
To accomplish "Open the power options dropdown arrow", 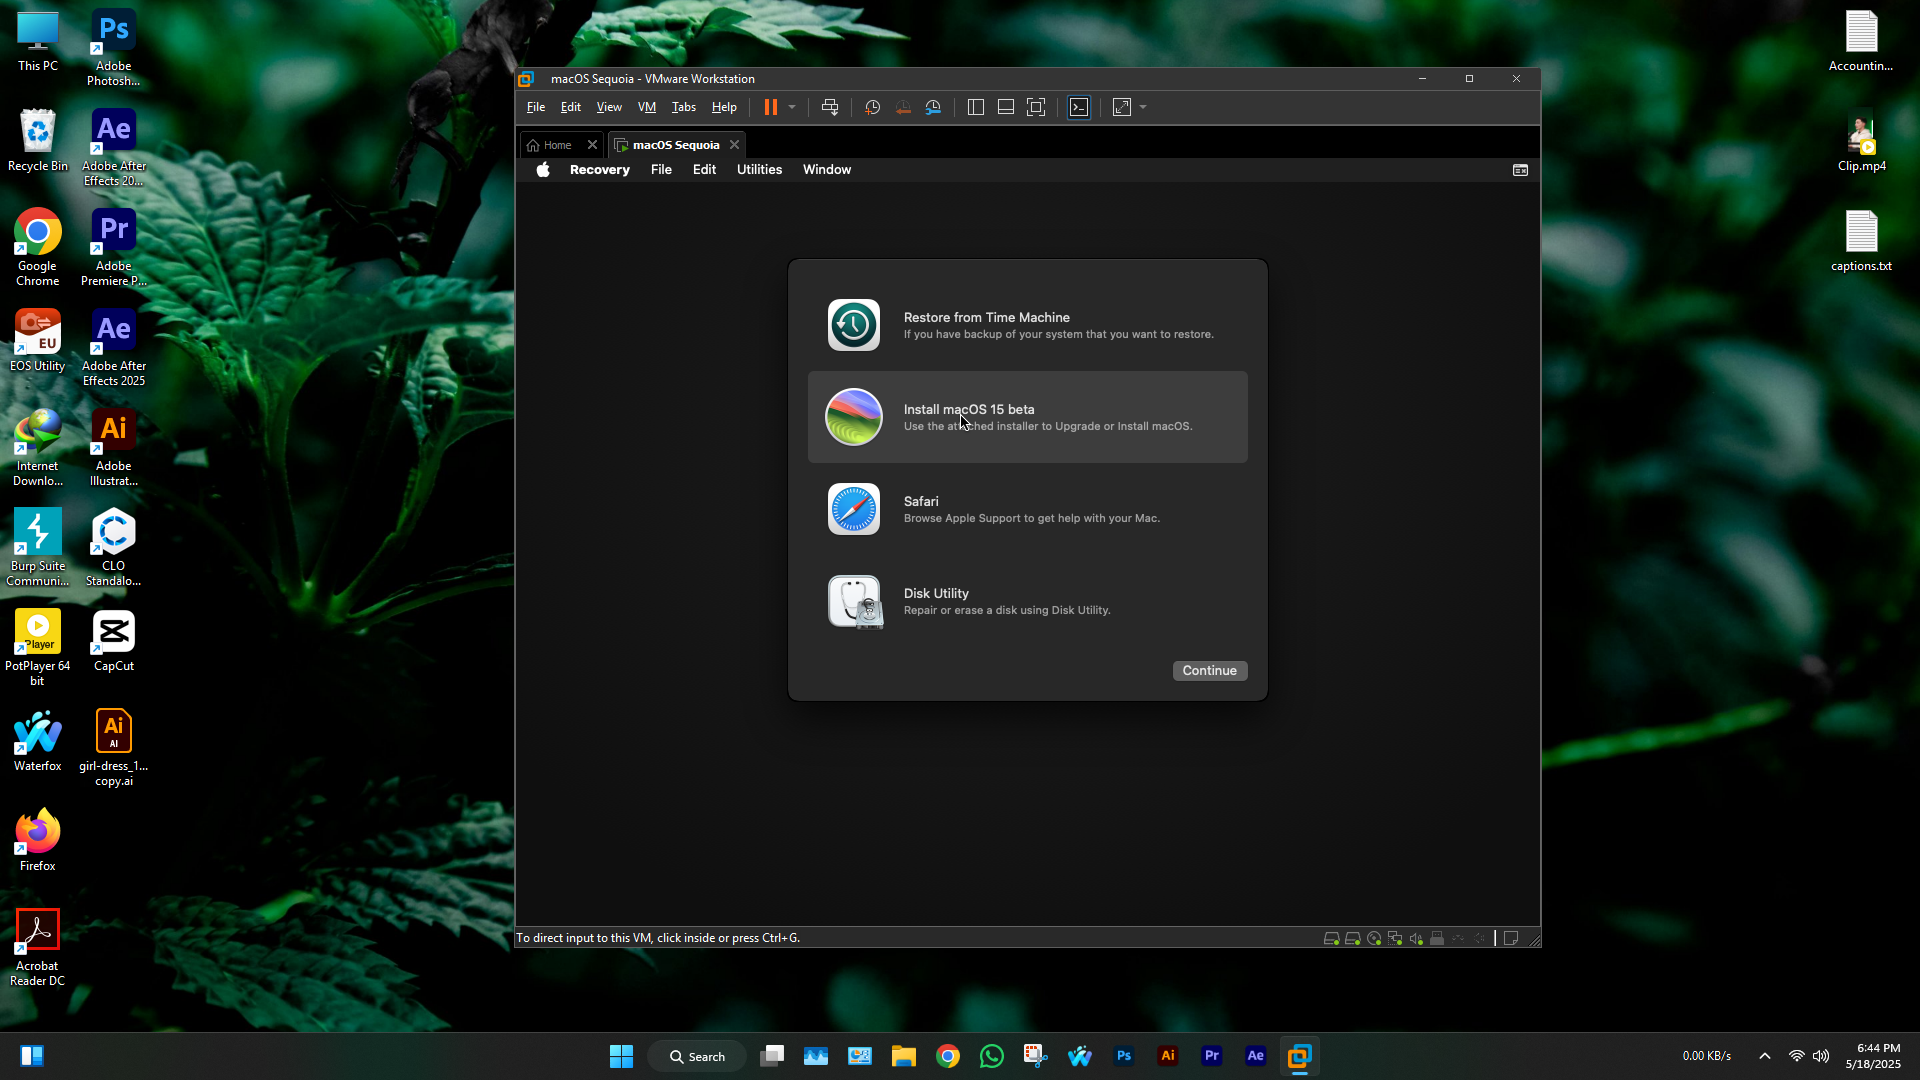I will [x=792, y=107].
